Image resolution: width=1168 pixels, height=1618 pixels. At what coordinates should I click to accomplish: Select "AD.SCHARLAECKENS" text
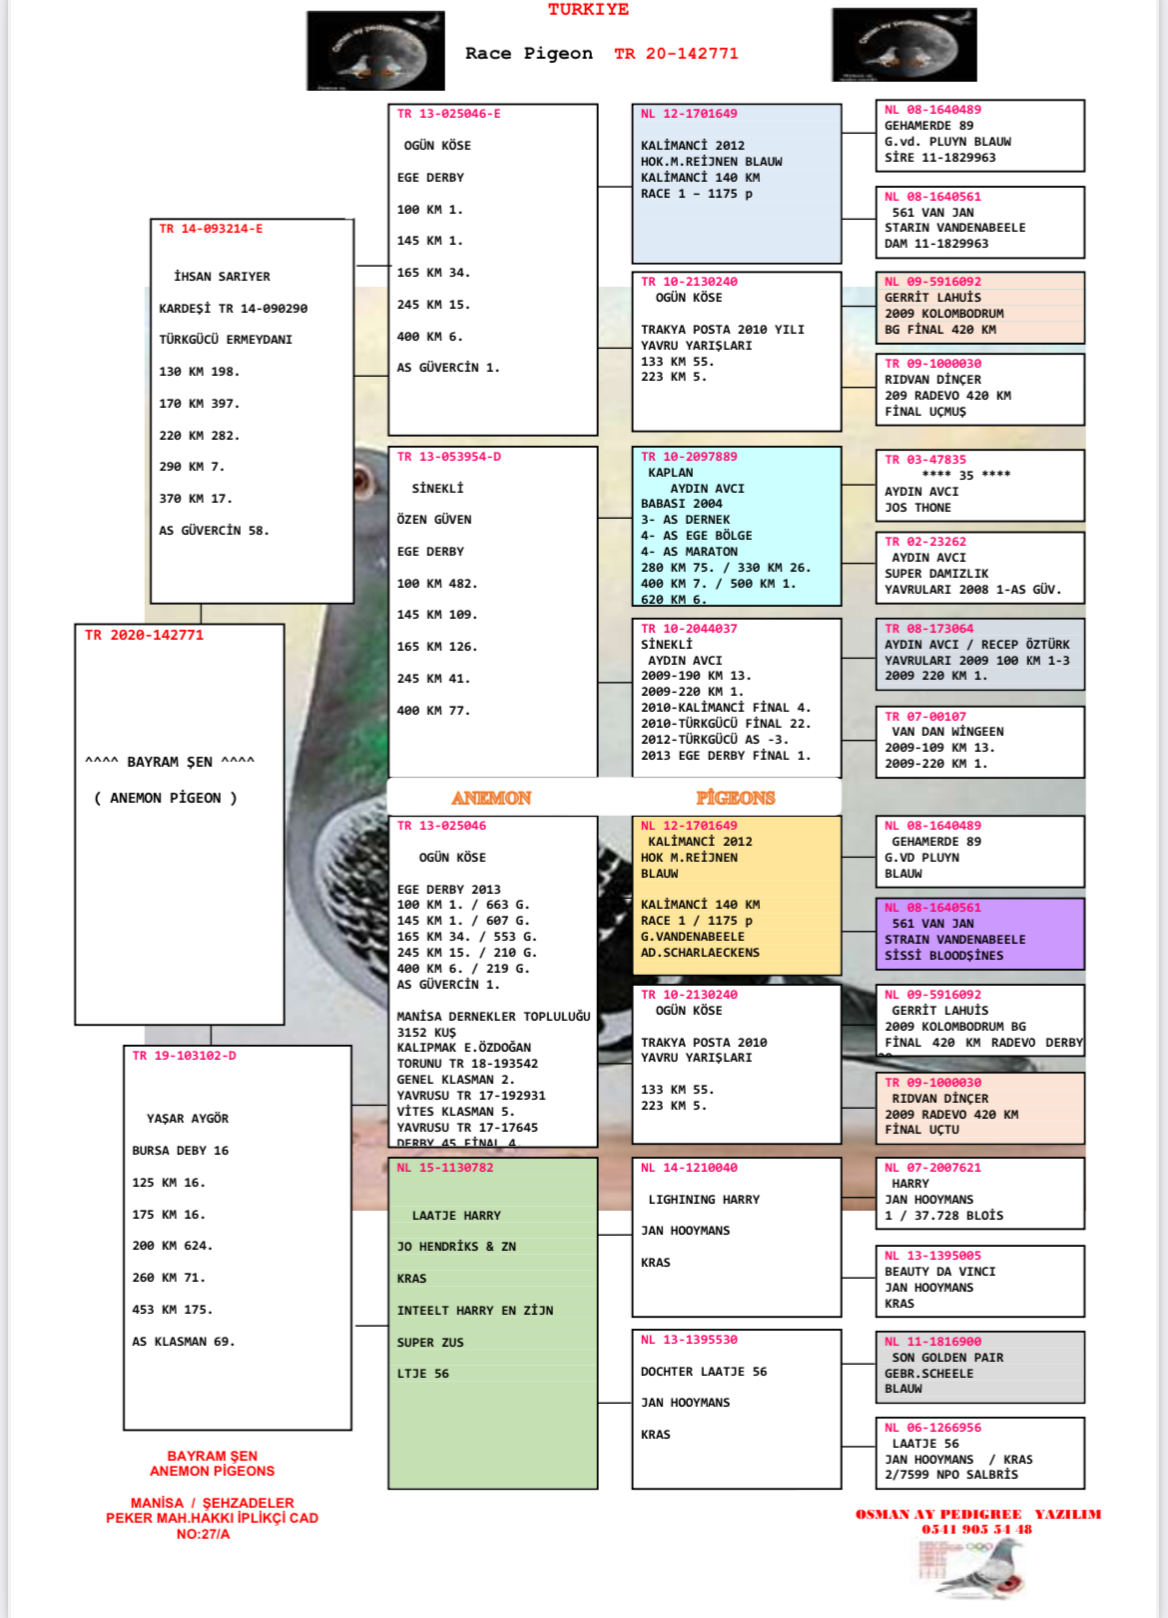pyautogui.click(x=700, y=952)
